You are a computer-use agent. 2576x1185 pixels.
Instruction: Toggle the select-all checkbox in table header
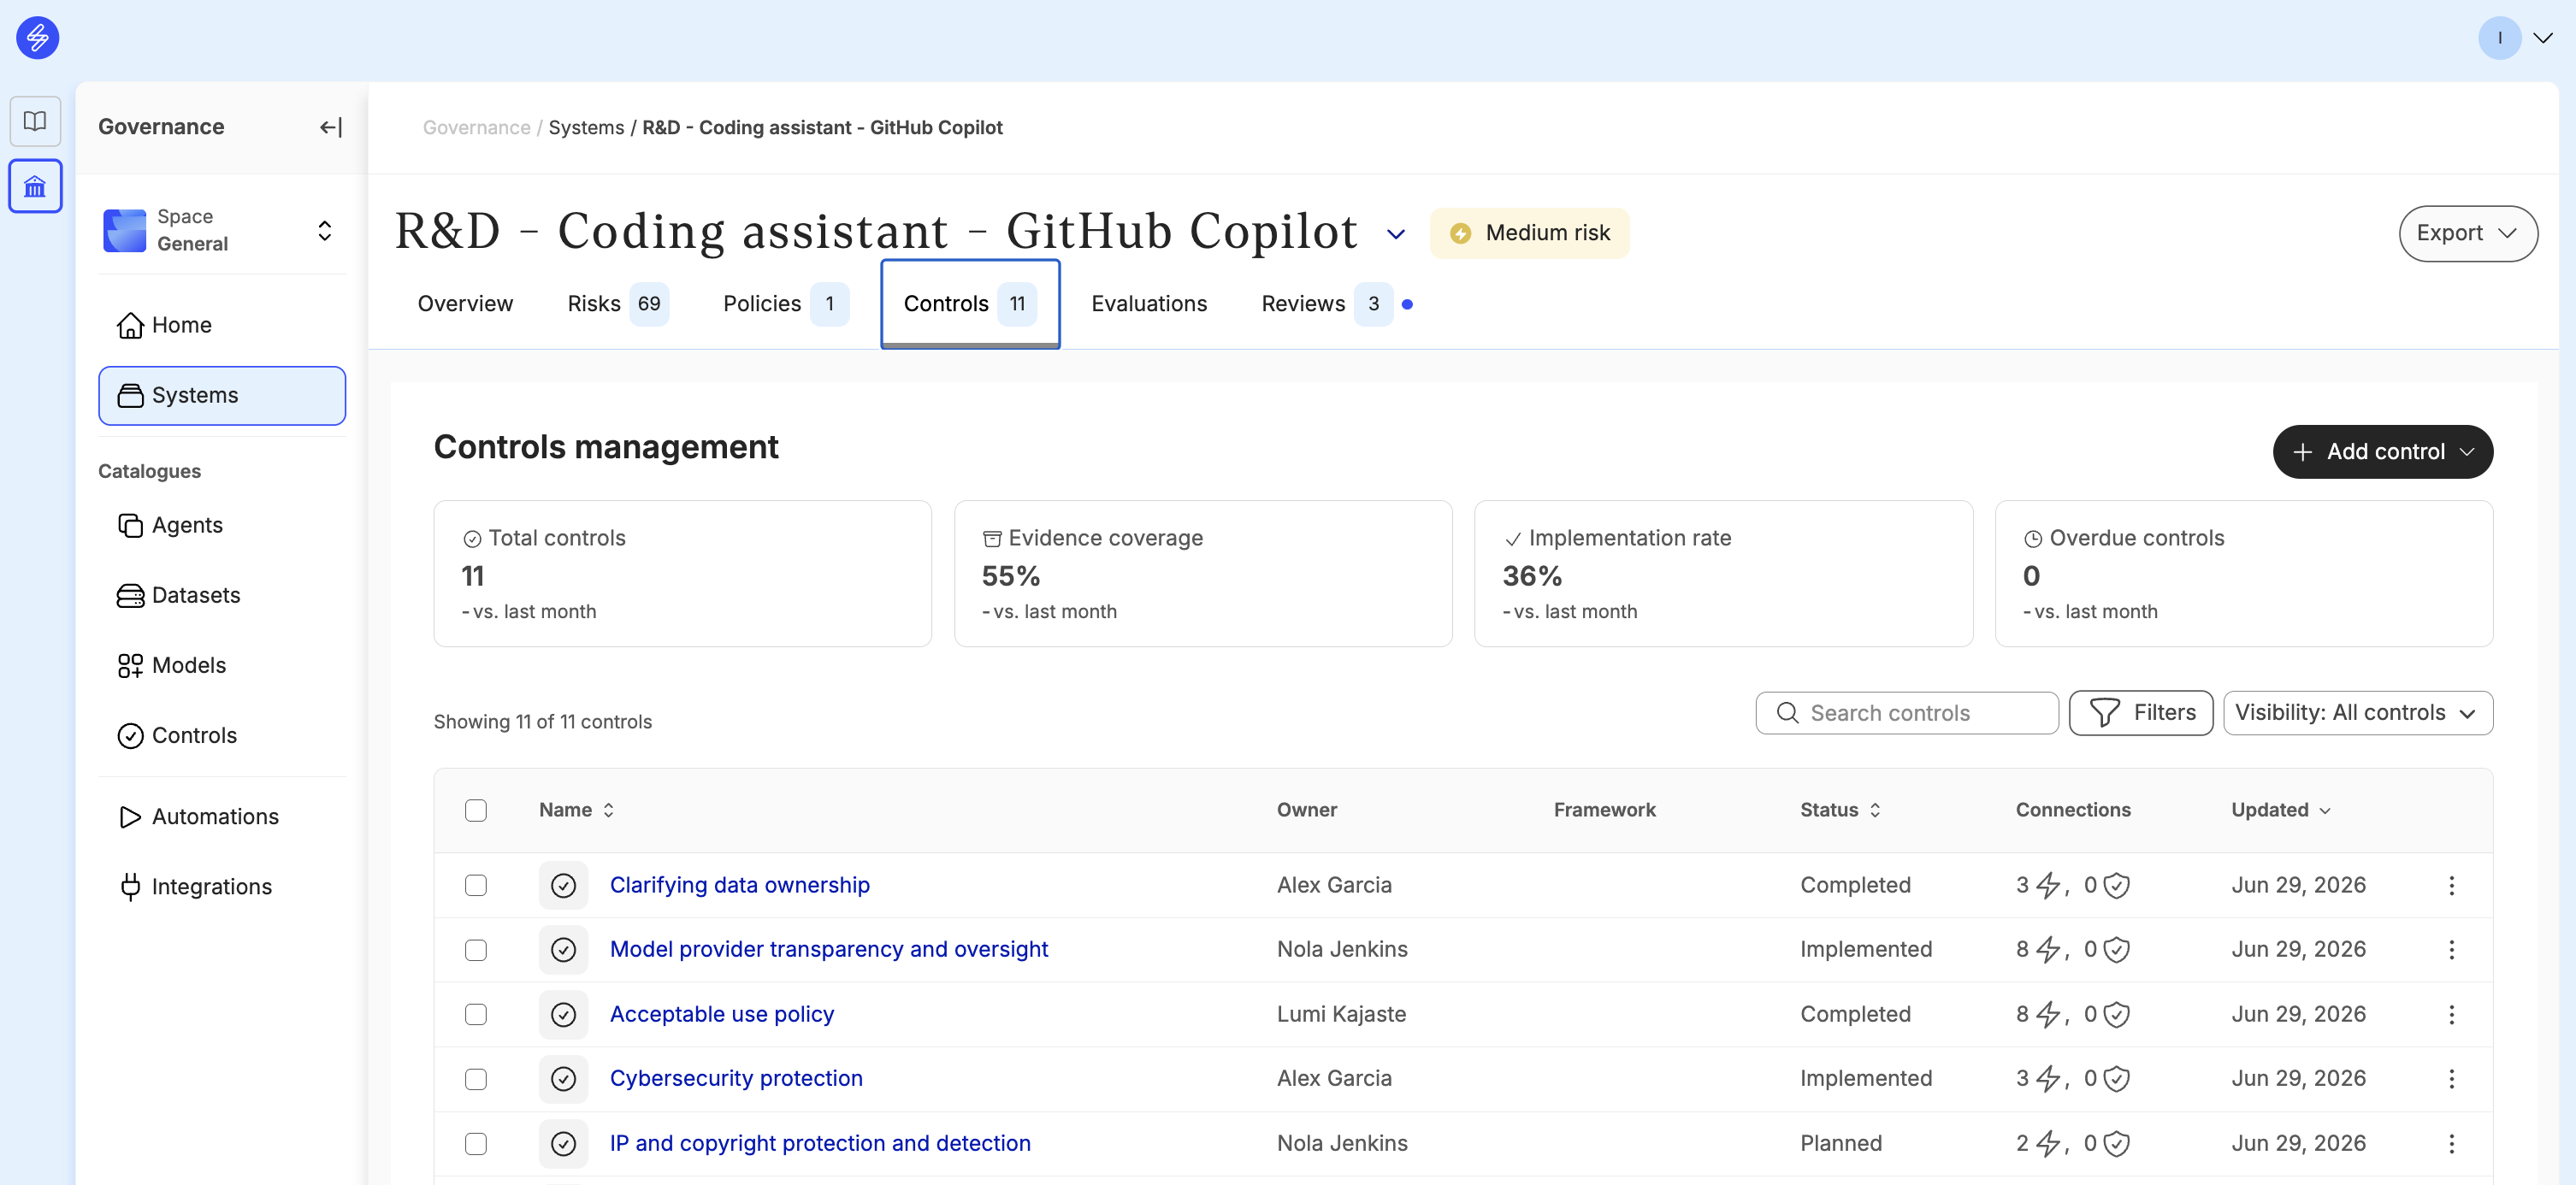click(x=476, y=810)
